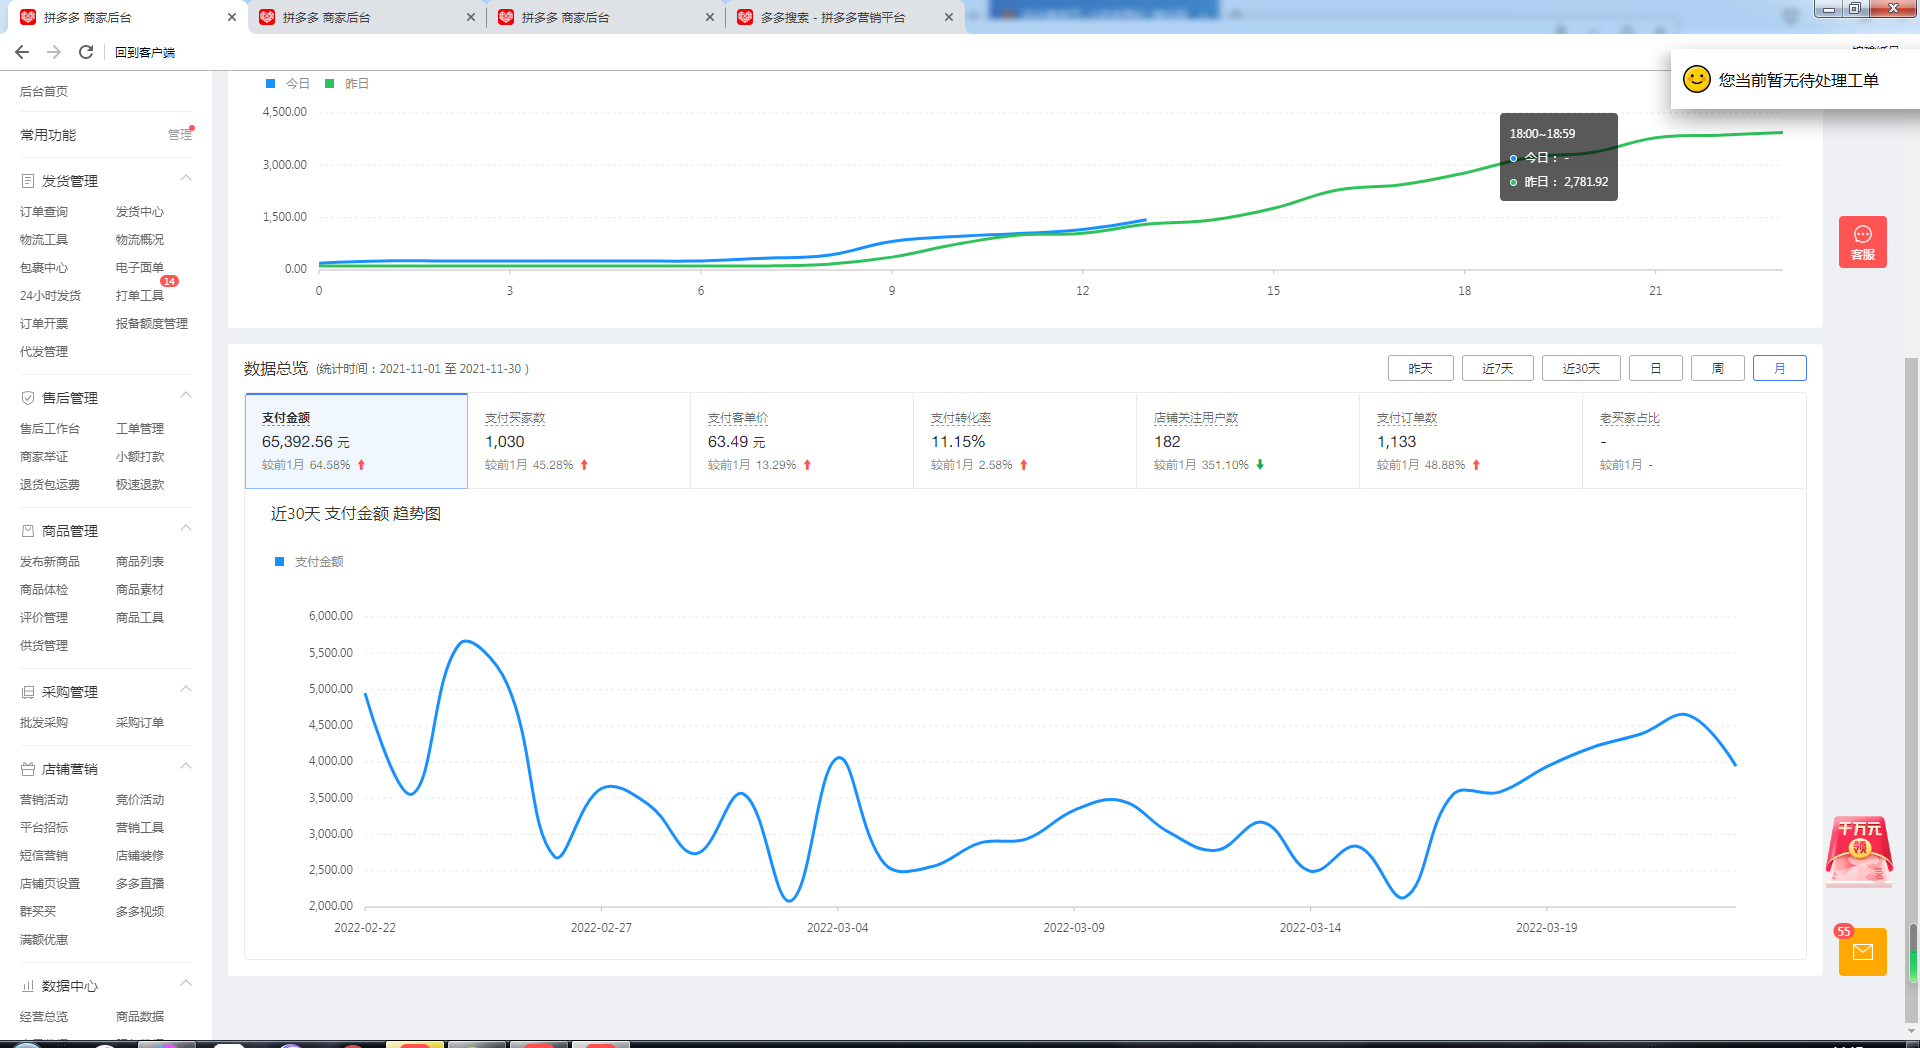Select the 月 time range
Image resolution: width=1920 pixels, height=1048 pixels.
click(1779, 368)
